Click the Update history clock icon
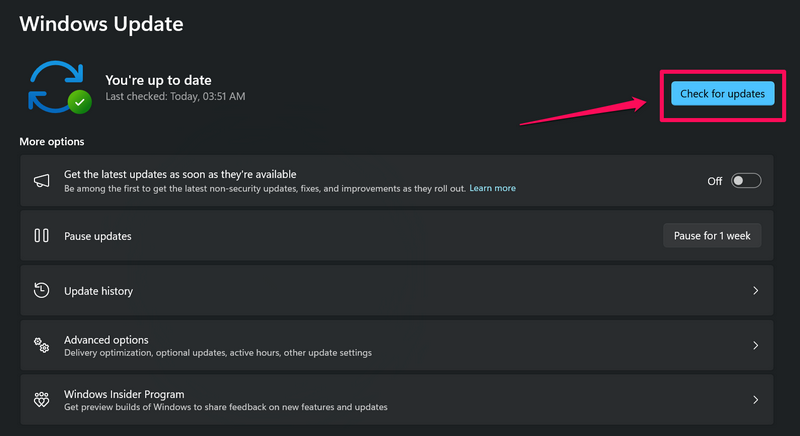Image resolution: width=800 pixels, height=436 pixels. coord(42,291)
